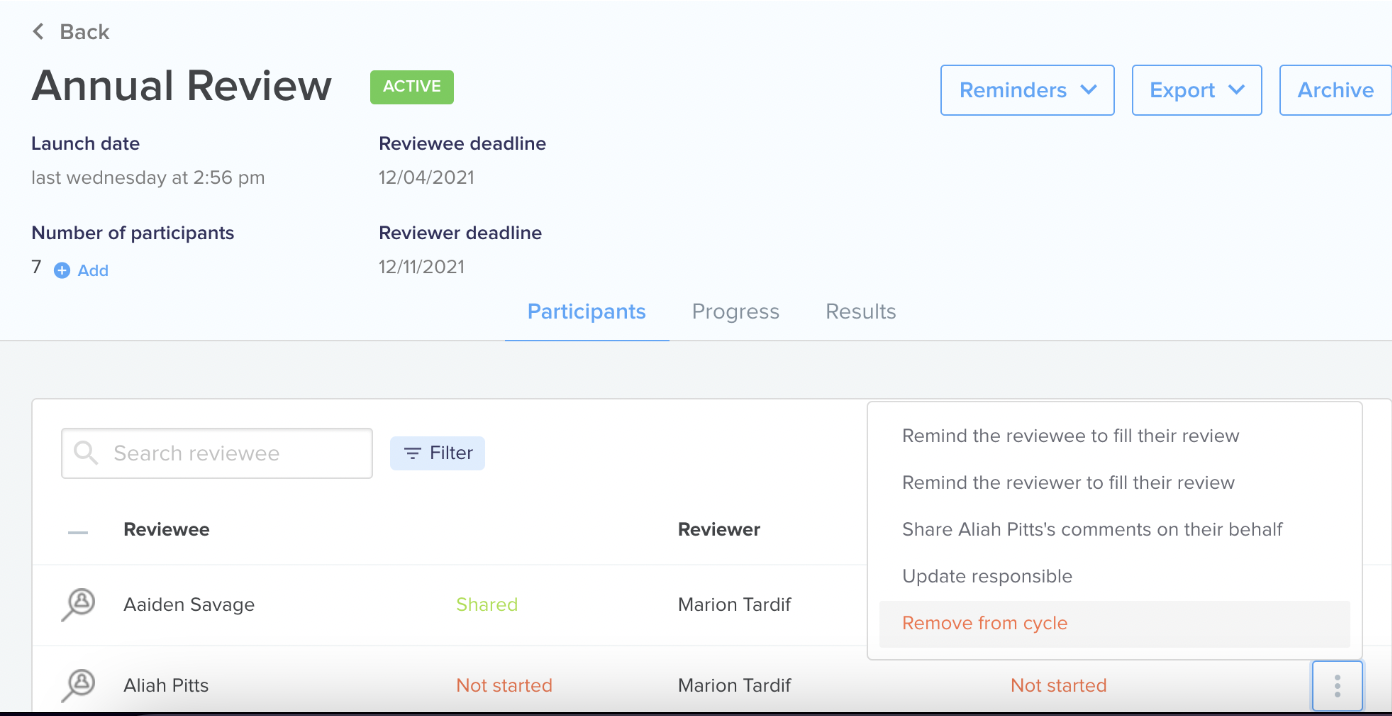The height and width of the screenshot is (716, 1392).
Task: Click into the Search reviewee field
Action: click(217, 454)
